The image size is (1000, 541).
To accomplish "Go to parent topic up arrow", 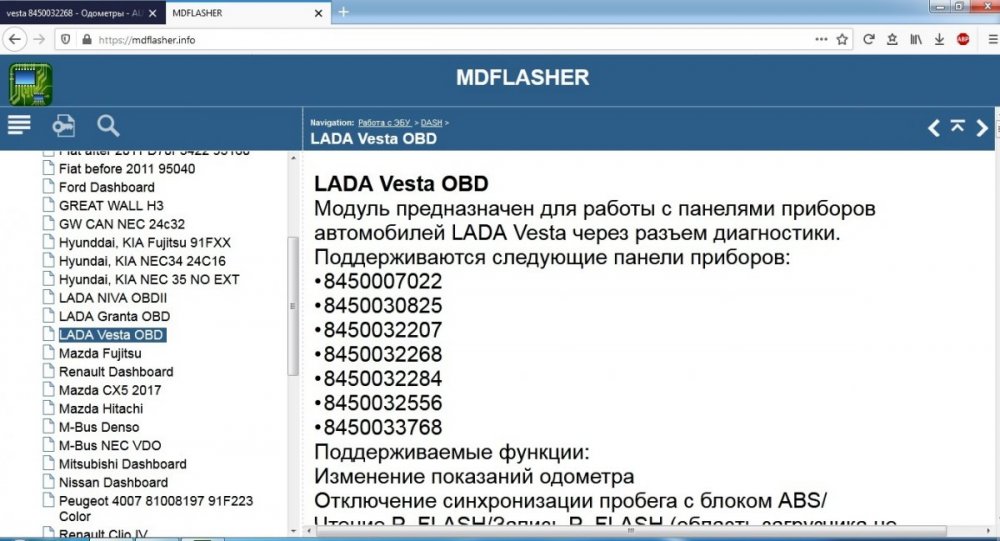I will coord(957,126).
